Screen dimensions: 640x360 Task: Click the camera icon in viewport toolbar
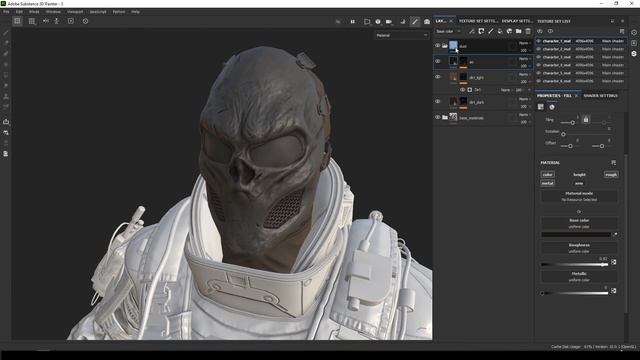pyautogui.click(x=389, y=22)
